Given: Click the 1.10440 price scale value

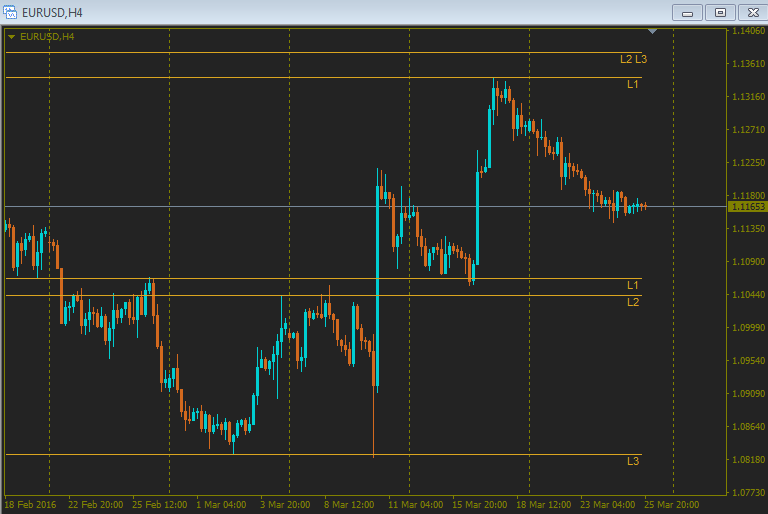Looking at the screenshot, I should pyautogui.click(x=748, y=294).
